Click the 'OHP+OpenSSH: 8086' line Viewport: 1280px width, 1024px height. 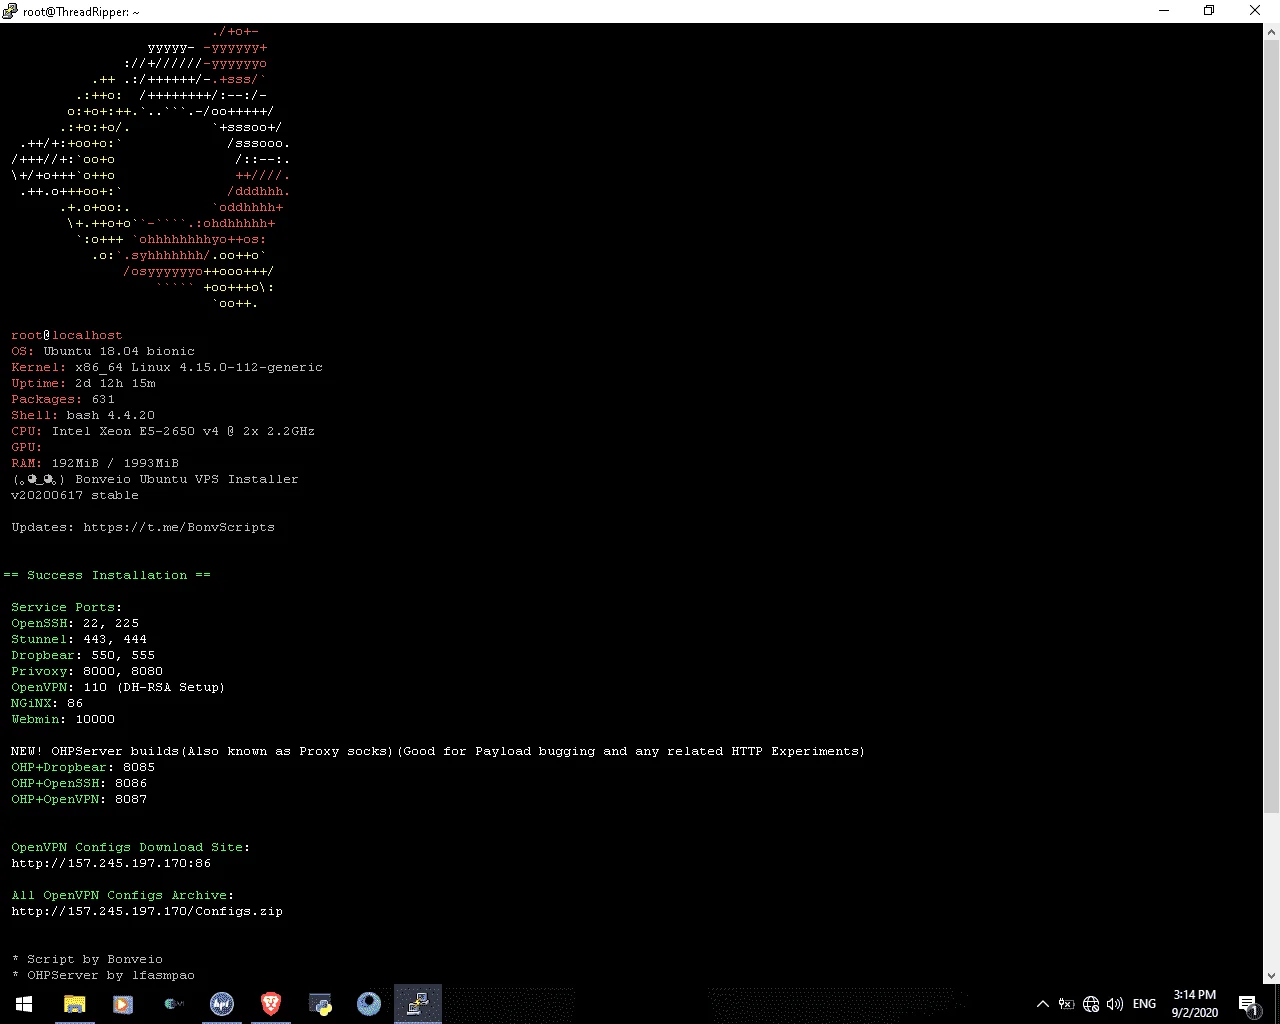pos(79,783)
